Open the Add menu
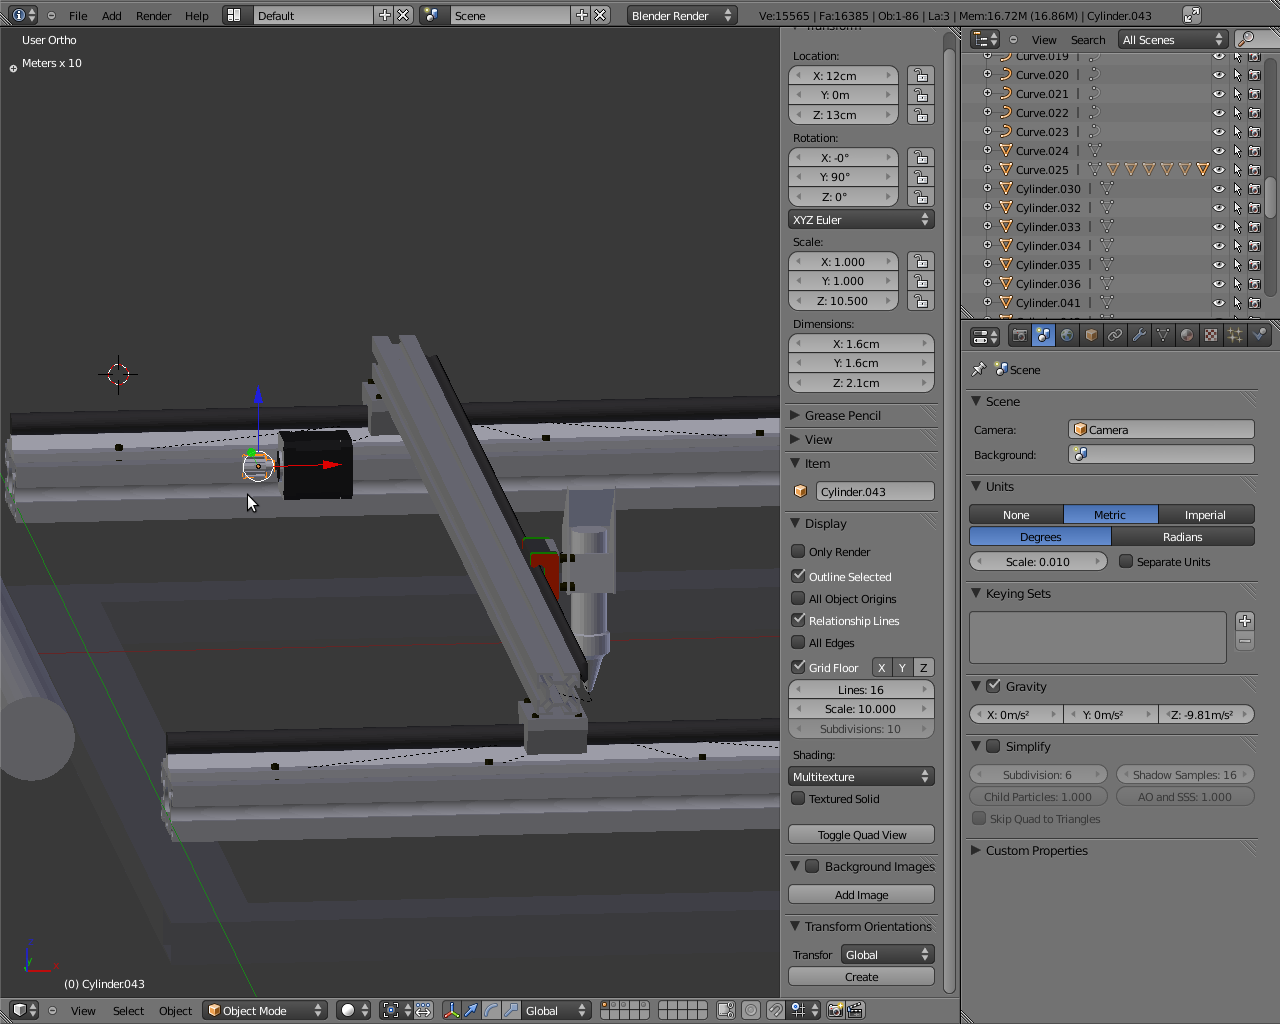Viewport: 1280px width, 1024px height. tap(112, 15)
